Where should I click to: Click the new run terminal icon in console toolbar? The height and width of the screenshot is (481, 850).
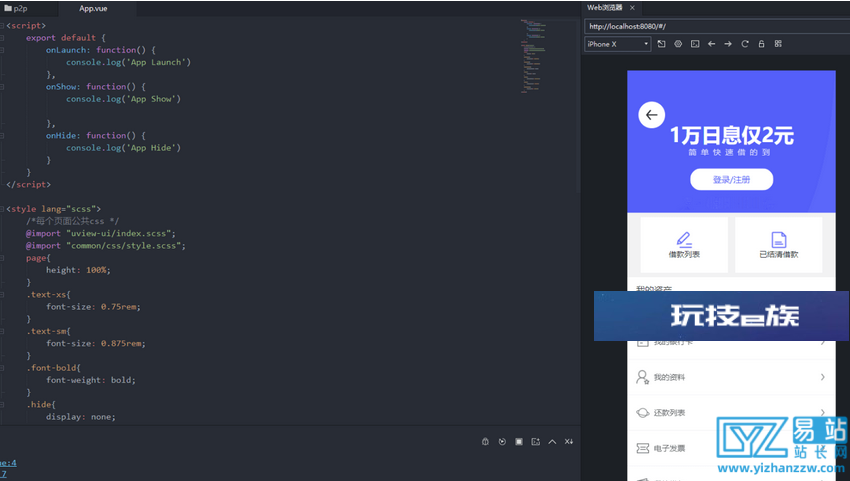pos(536,441)
